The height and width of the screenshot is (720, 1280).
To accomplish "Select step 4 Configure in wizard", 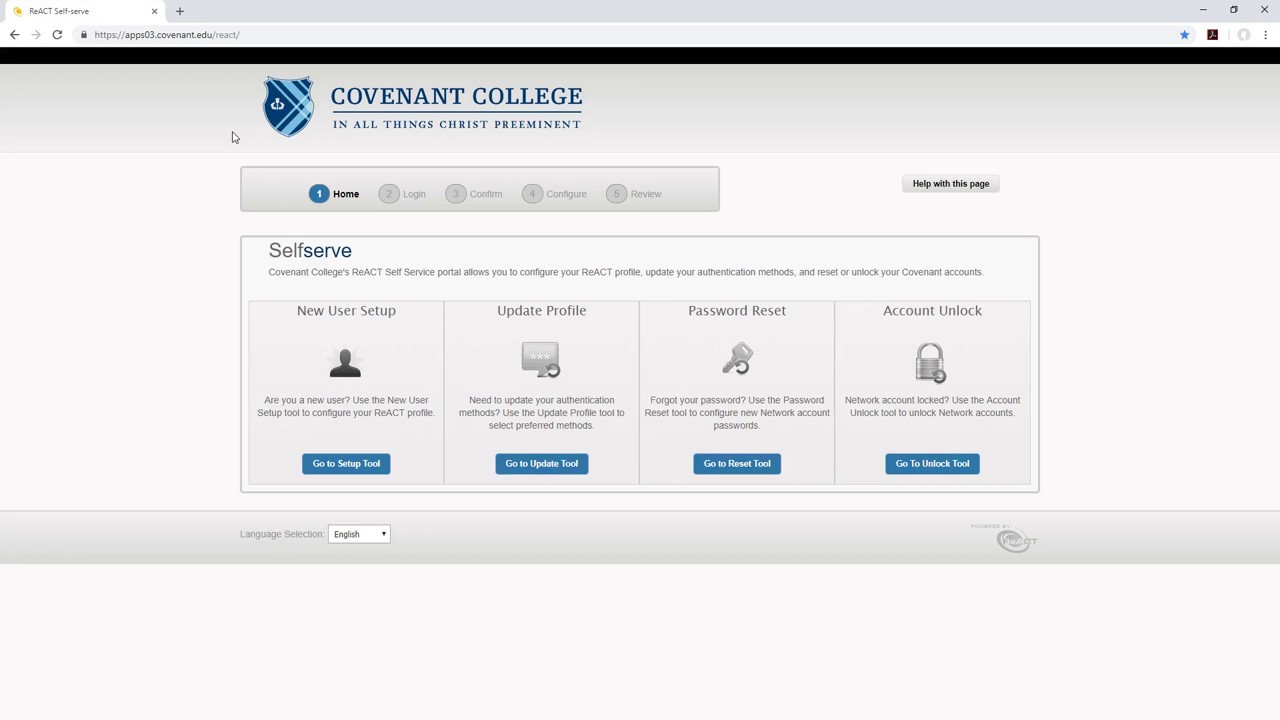I will (555, 194).
